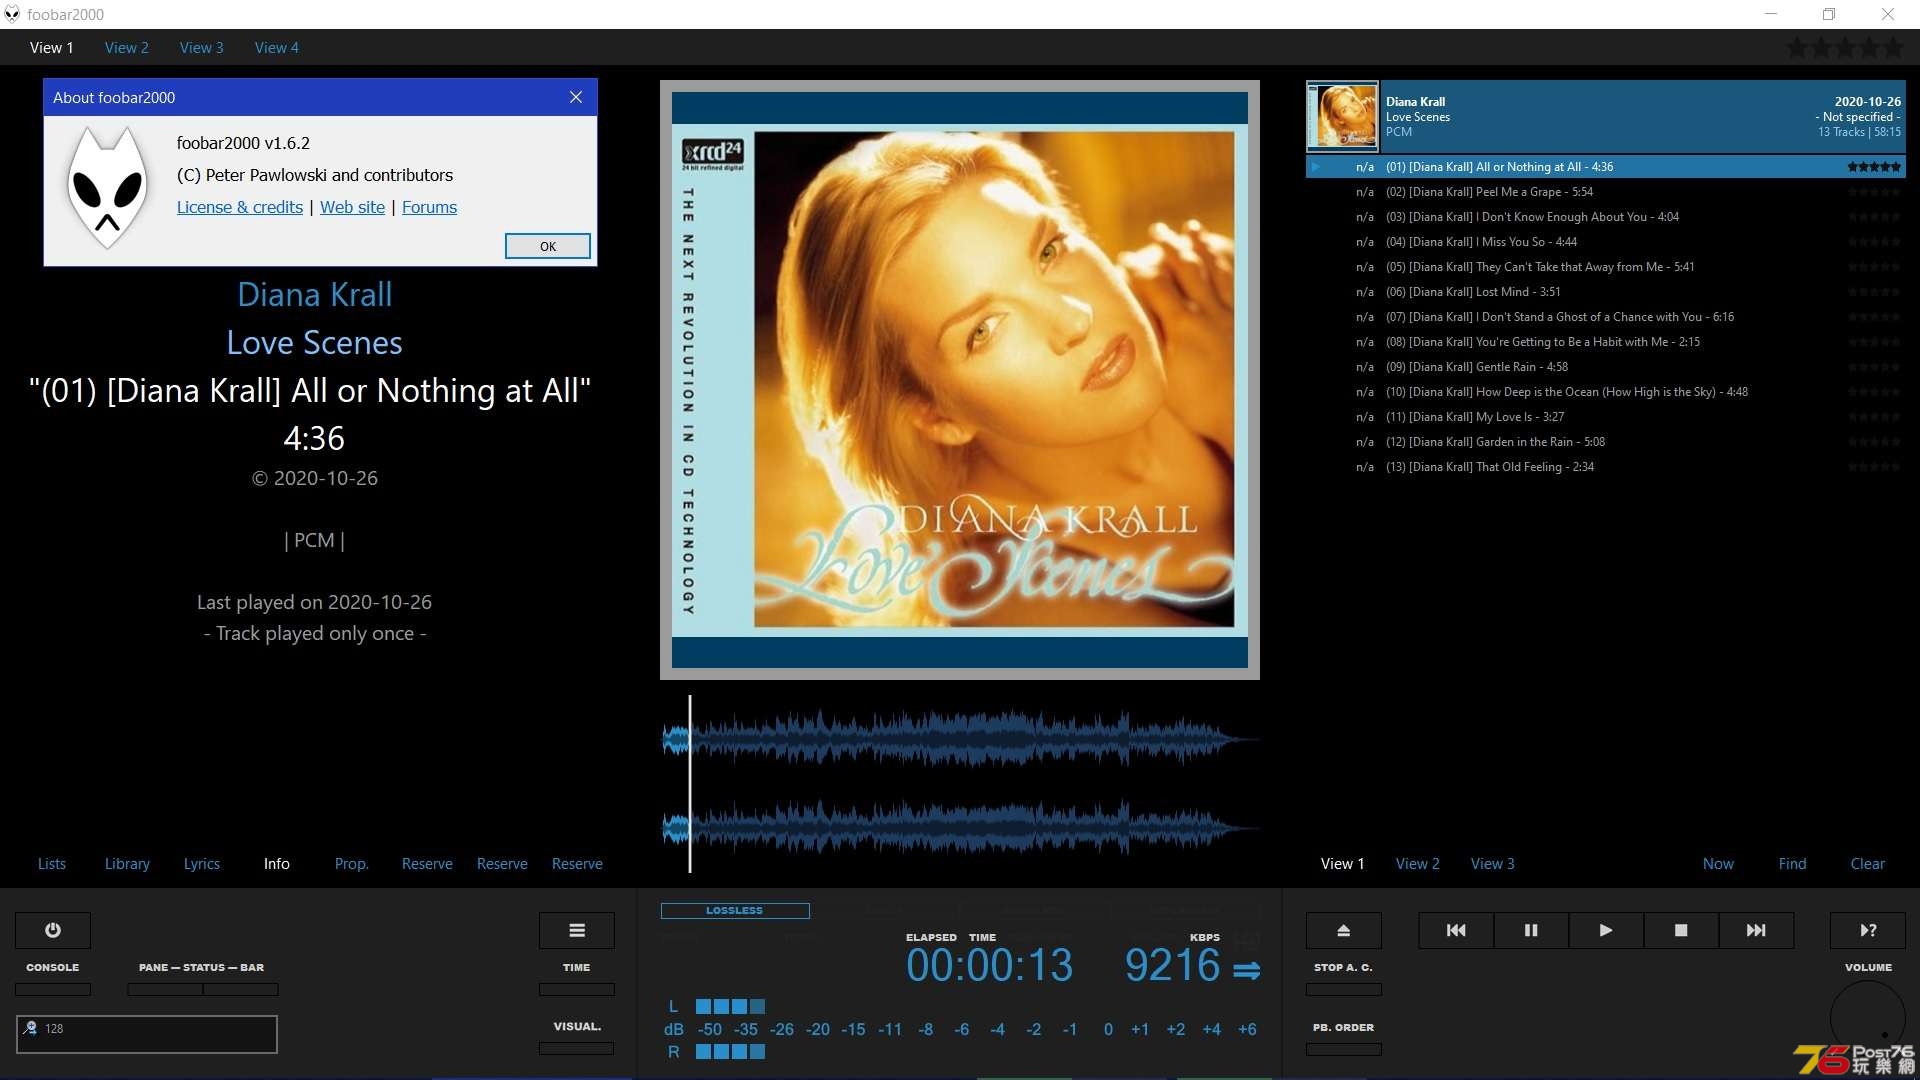This screenshot has width=1920, height=1080.
Task: Select track 09 Gentle Rain
Action: (x=1606, y=367)
